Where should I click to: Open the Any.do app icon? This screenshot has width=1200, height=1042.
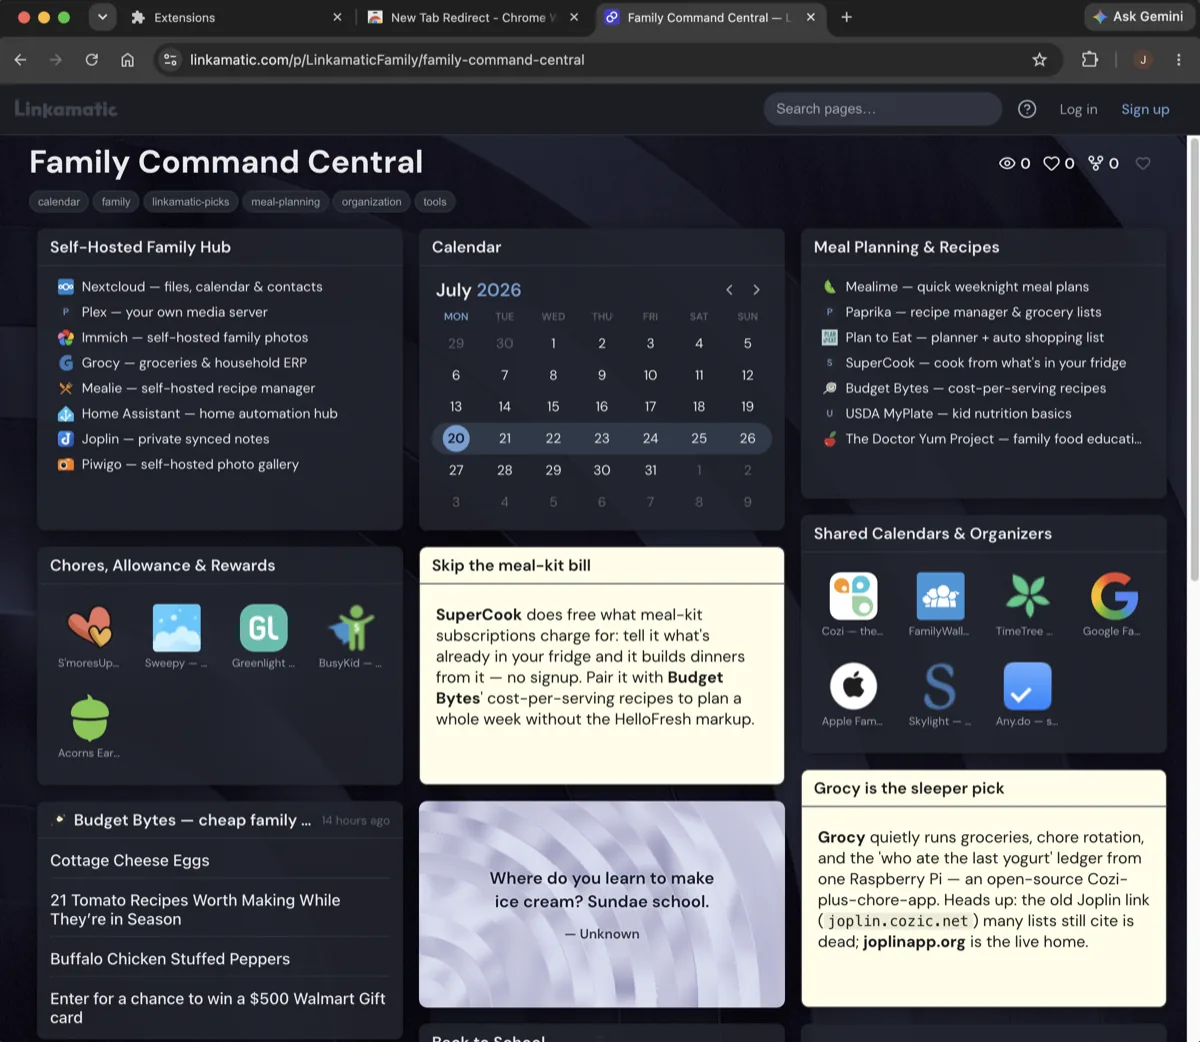pos(1027,686)
